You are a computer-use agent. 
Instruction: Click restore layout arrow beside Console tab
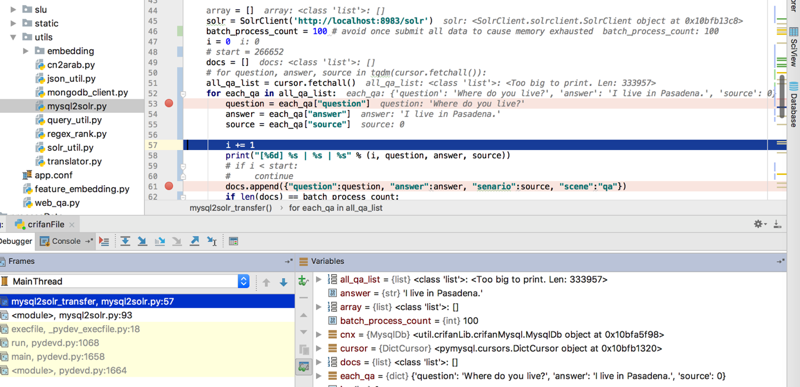[89, 241]
